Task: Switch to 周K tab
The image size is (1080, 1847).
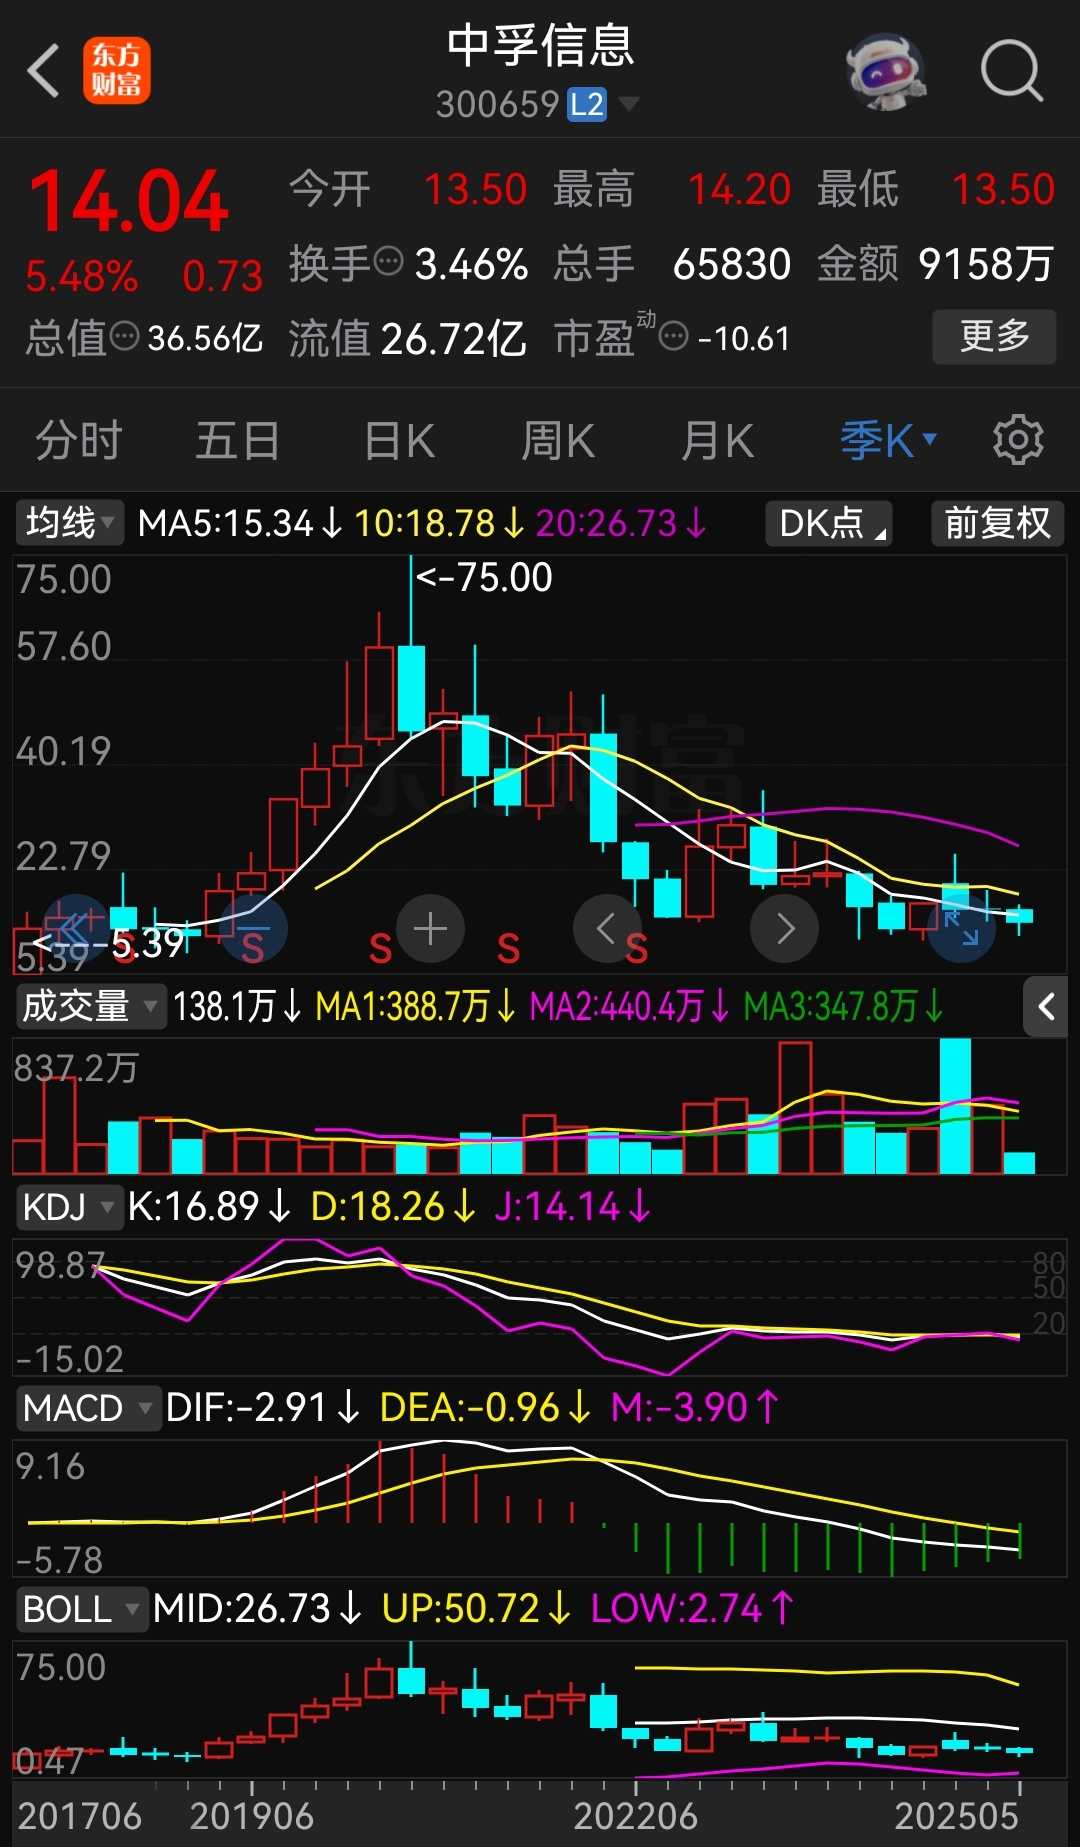Action: pos(558,440)
